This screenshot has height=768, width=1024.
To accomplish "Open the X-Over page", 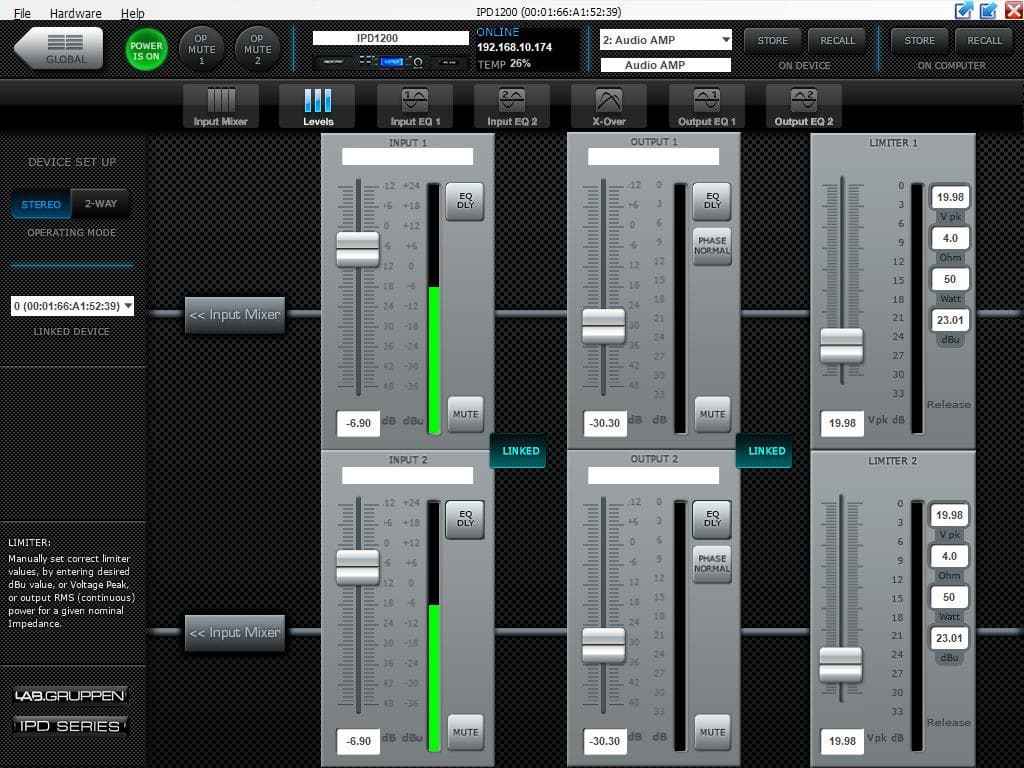I will (x=609, y=106).
